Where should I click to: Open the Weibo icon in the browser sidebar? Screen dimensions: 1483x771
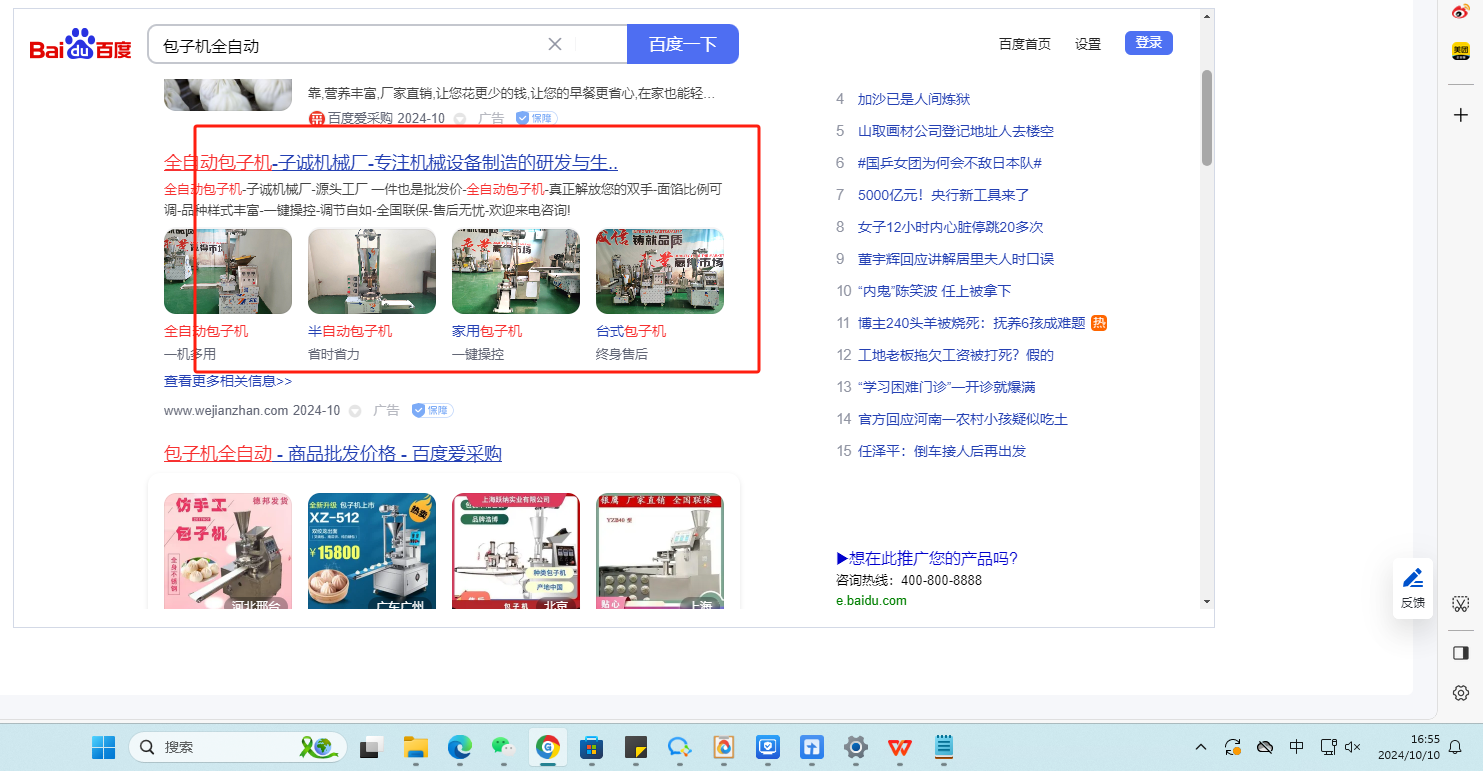pos(1461,12)
